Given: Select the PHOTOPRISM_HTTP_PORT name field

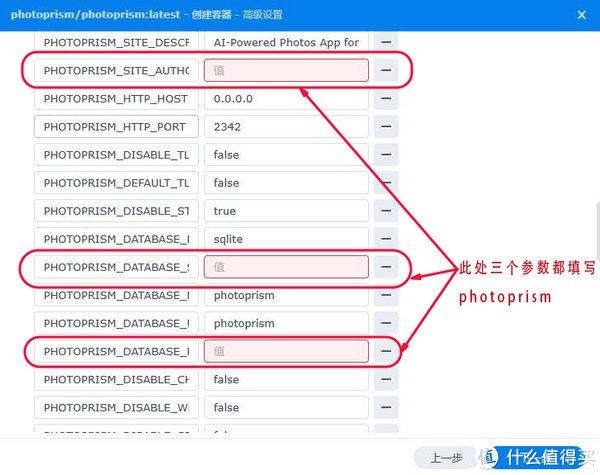Looking at the screenshot, I should (116, 127).
